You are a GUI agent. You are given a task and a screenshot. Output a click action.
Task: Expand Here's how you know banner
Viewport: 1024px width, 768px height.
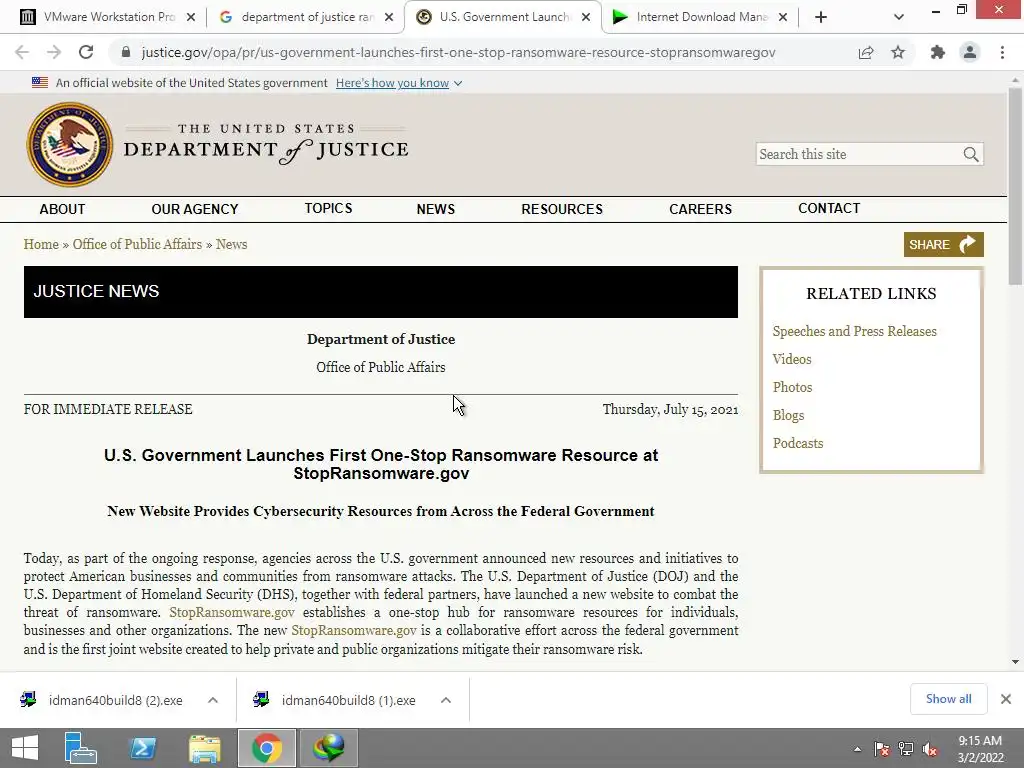pyautogui.click(x=399, y=83)
